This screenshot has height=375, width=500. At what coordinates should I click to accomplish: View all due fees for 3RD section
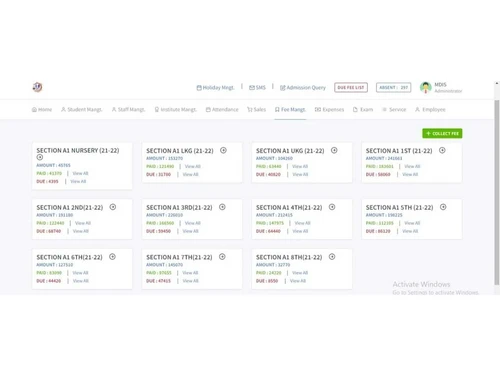[x=190, y=231]
